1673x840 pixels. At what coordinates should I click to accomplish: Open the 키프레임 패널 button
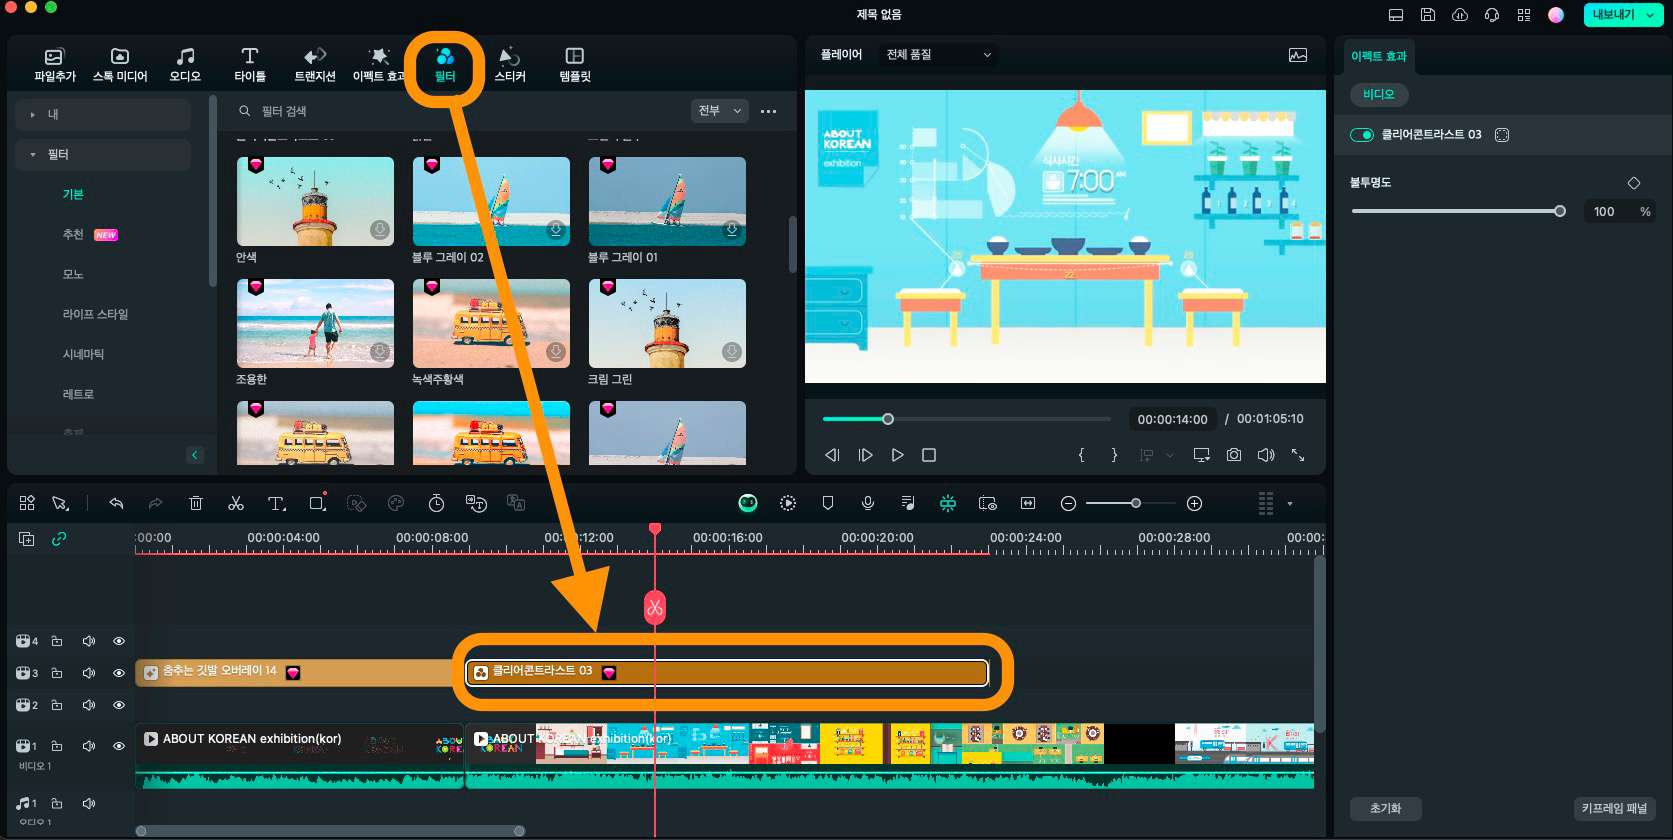tap(1614, 808)
